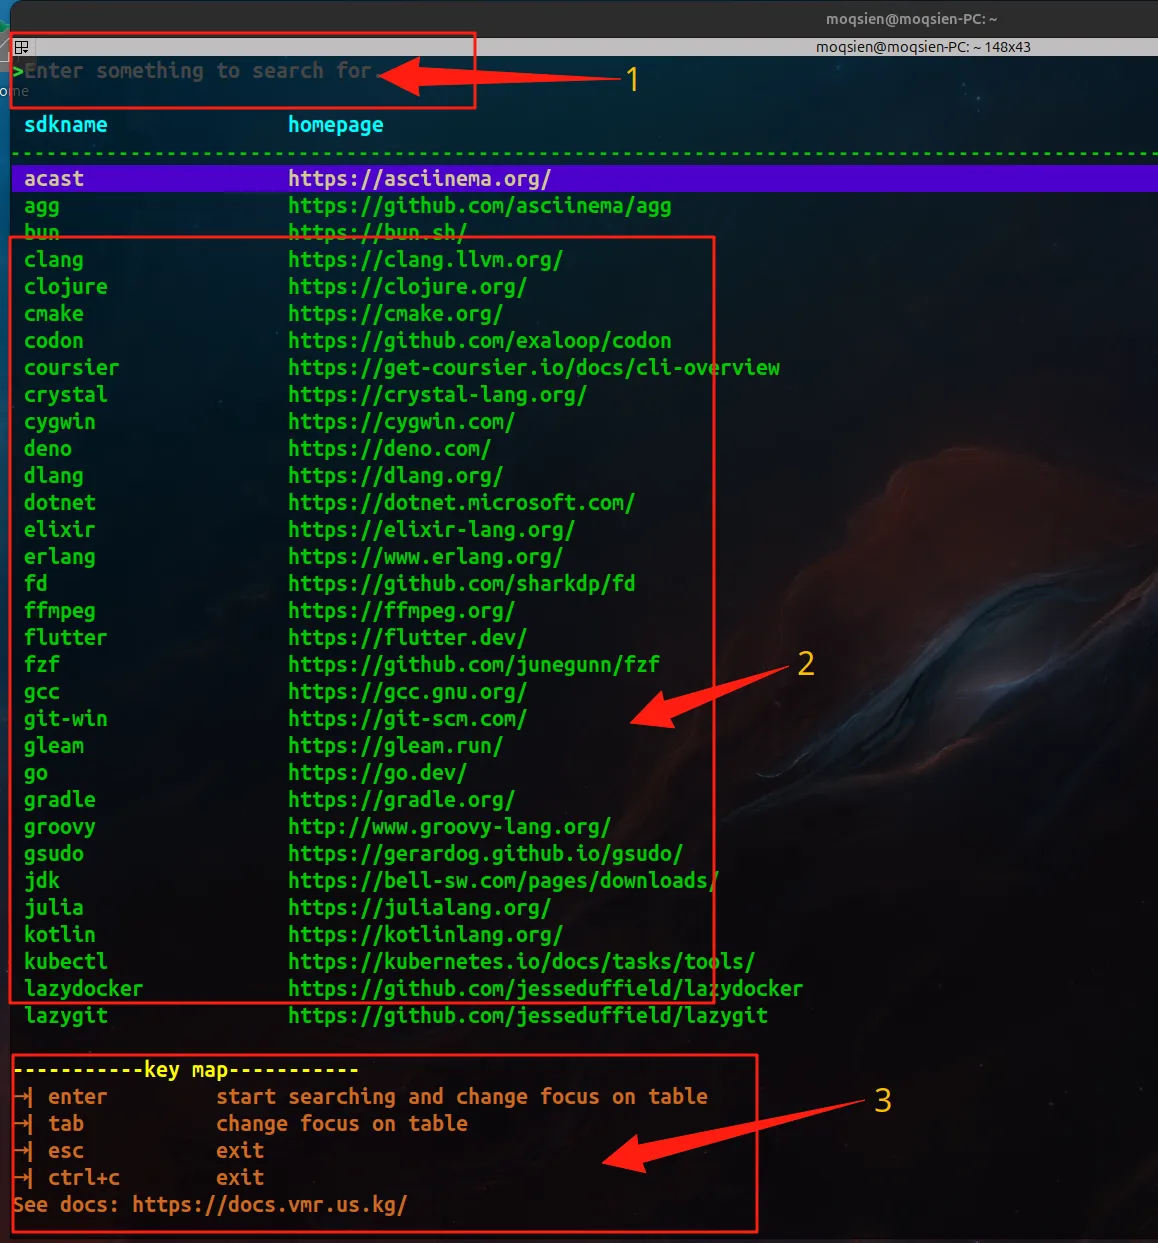Image resolution: width=1158 pixels, height=1243 pixels.
Task: Select the 'git-win' sdk name
Action: (66, 719)
